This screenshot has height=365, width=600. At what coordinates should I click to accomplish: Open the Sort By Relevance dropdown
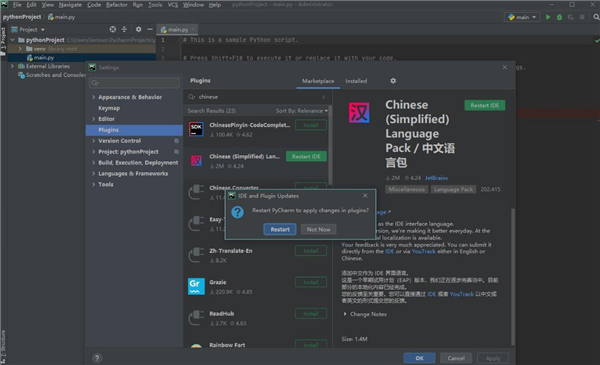(x=302, y=111)
